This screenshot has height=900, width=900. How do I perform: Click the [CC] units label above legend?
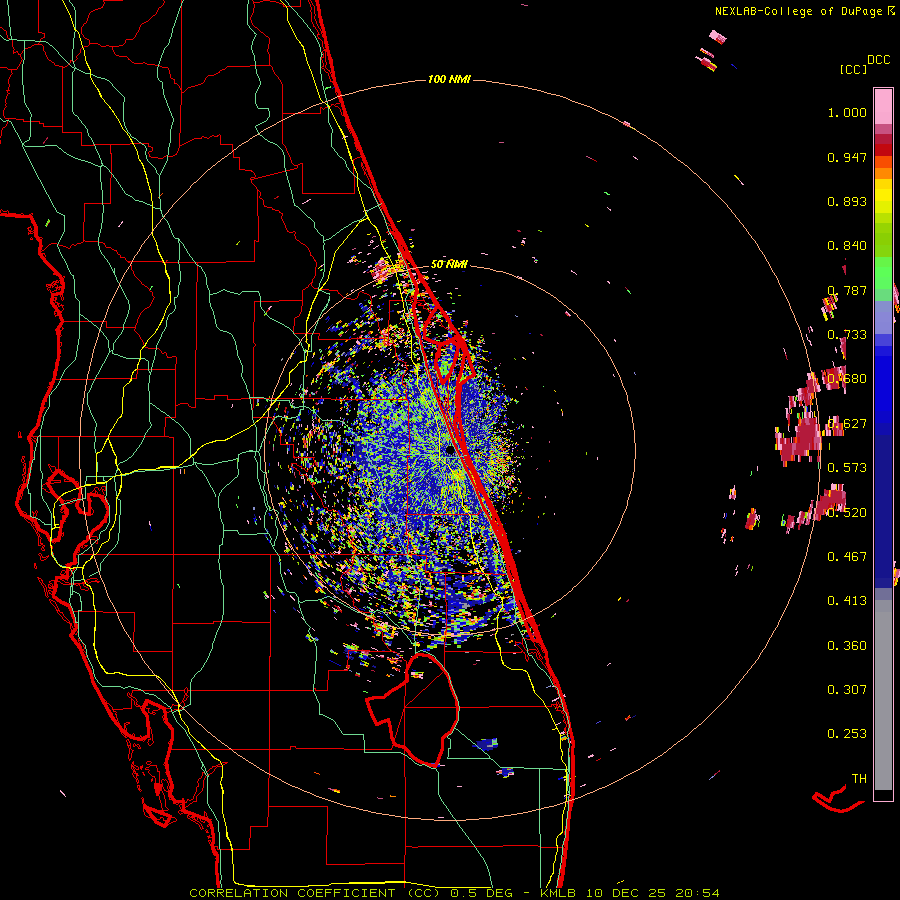click(x=854, y=69)
